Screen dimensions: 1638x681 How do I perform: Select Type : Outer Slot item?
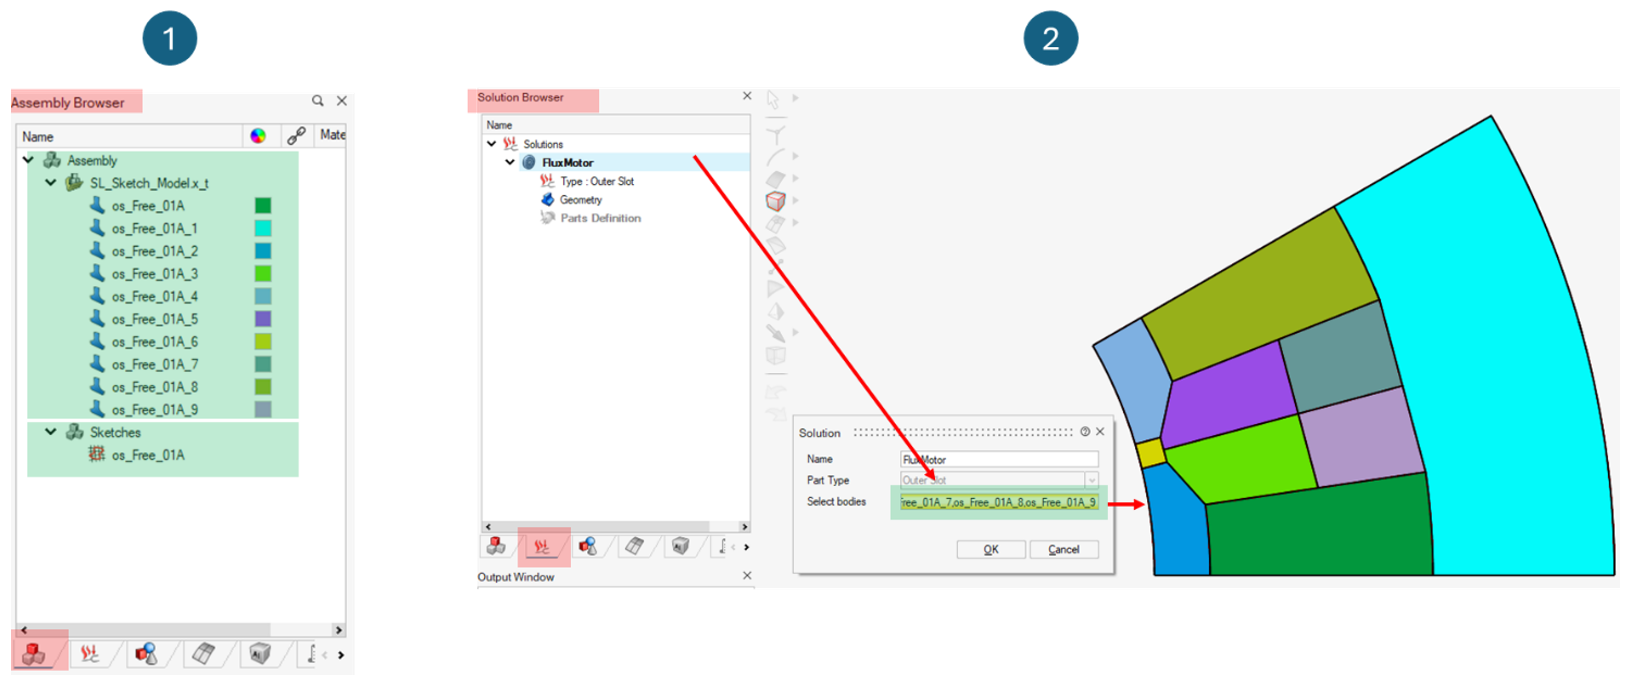tap(597, 181)
